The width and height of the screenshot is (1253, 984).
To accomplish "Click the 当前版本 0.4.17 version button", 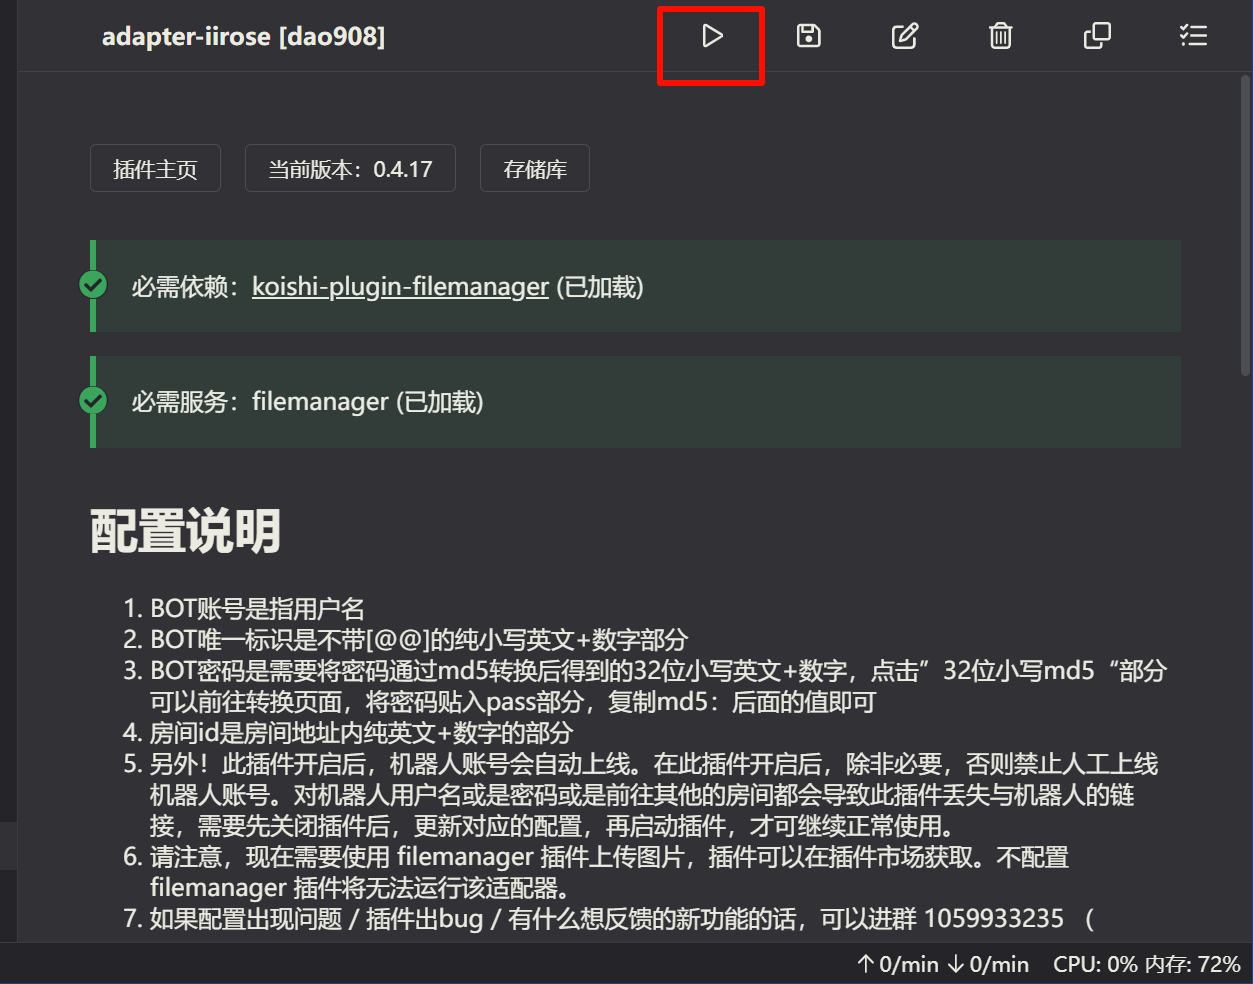I will pyautogui.click(x=350, y=168).
